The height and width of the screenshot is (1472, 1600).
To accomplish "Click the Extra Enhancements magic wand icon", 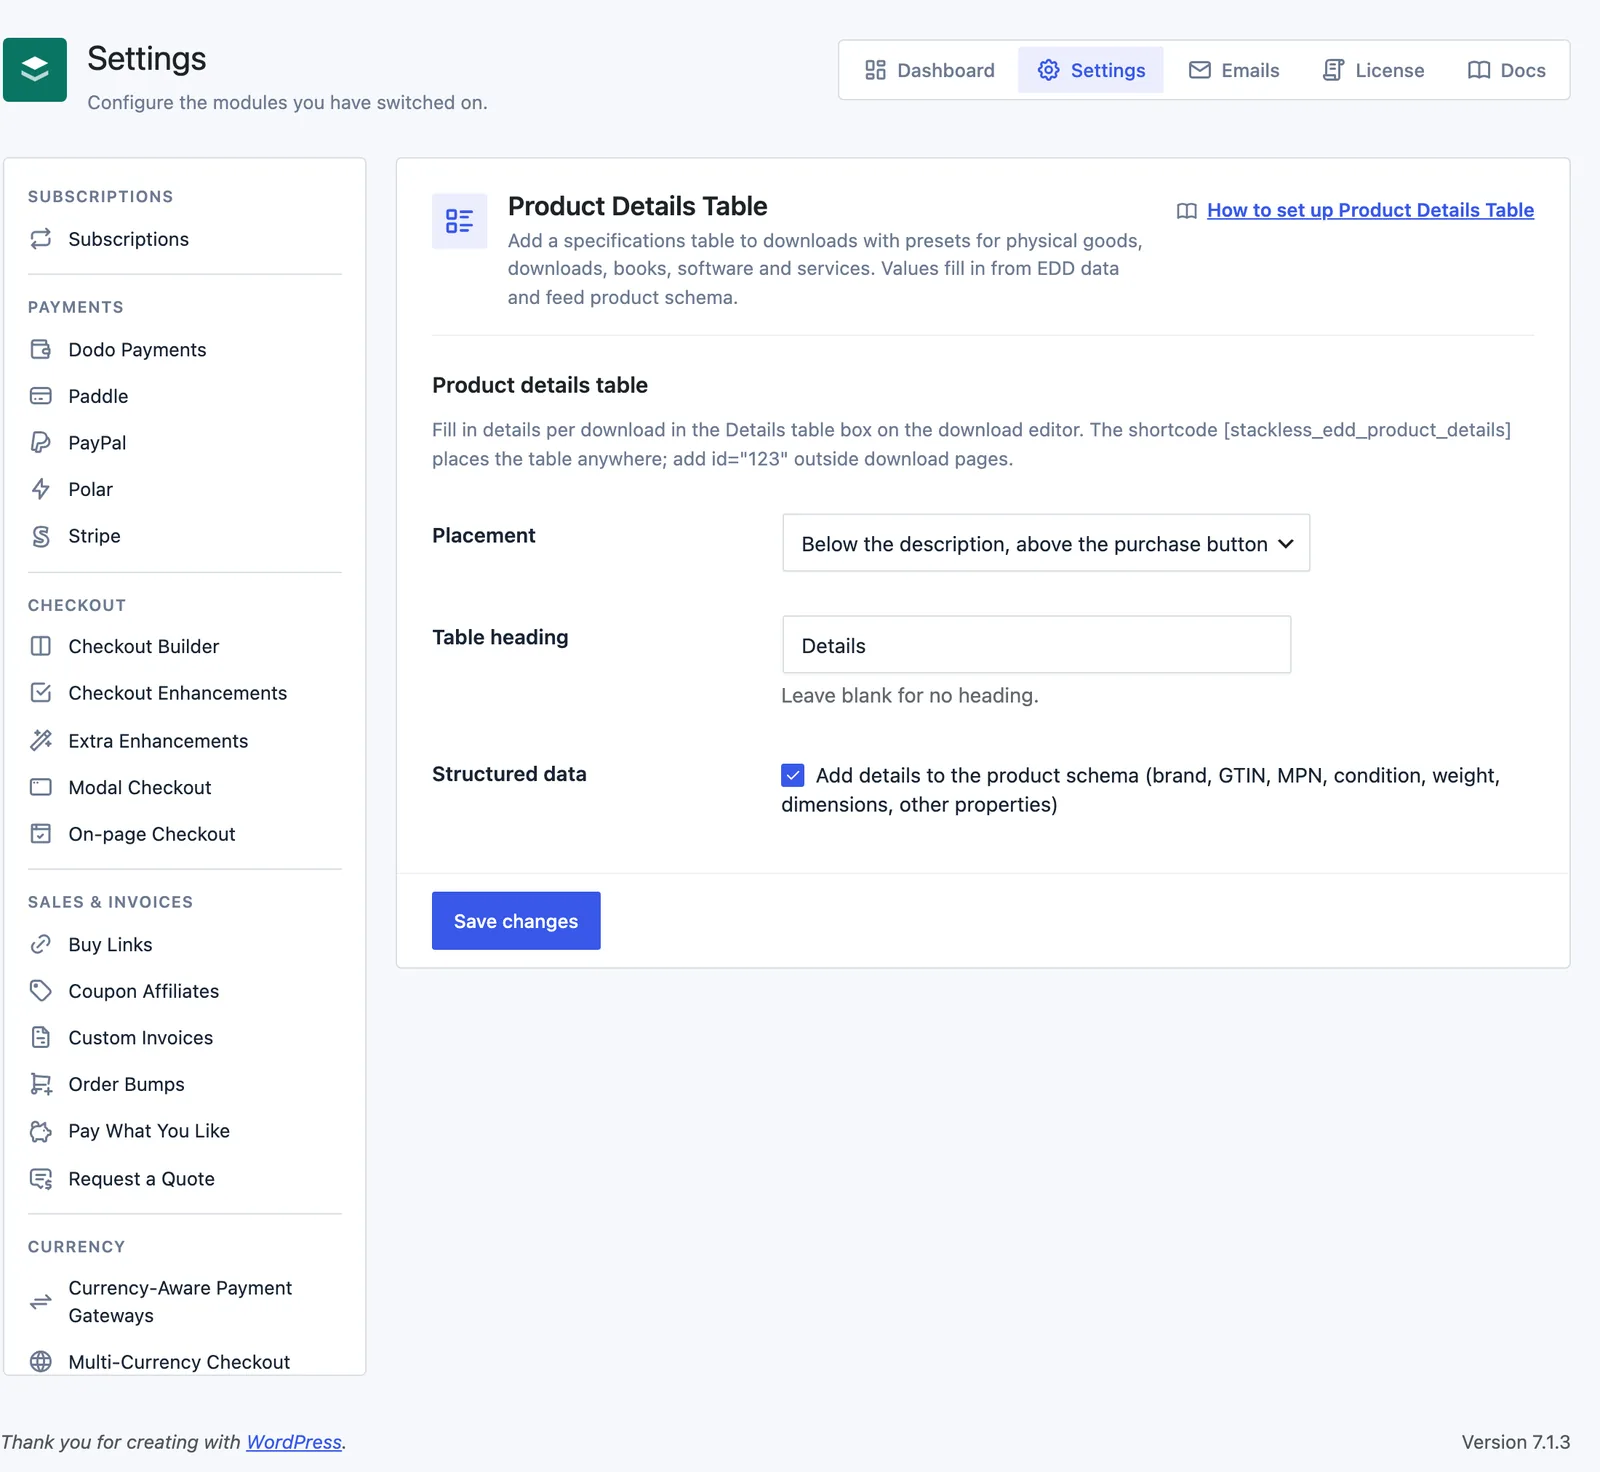I will 41,740.
